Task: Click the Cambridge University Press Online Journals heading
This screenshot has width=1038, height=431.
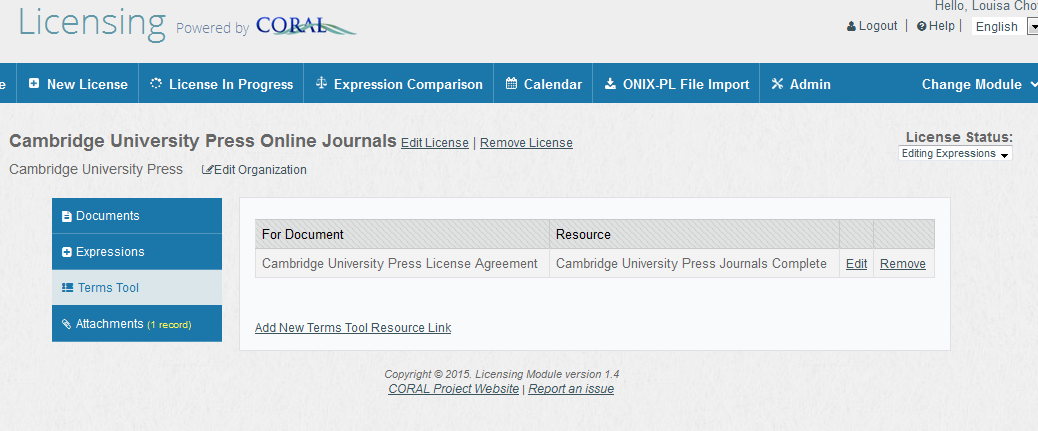Action: 203,141
